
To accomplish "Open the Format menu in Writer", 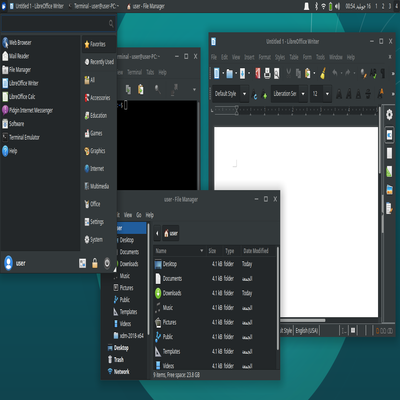I will pos(265,57).
